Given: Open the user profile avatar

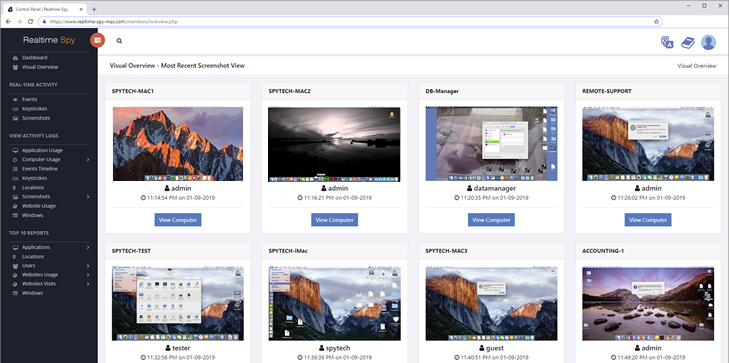Looking at the screenshot, I should coord(709,42).
